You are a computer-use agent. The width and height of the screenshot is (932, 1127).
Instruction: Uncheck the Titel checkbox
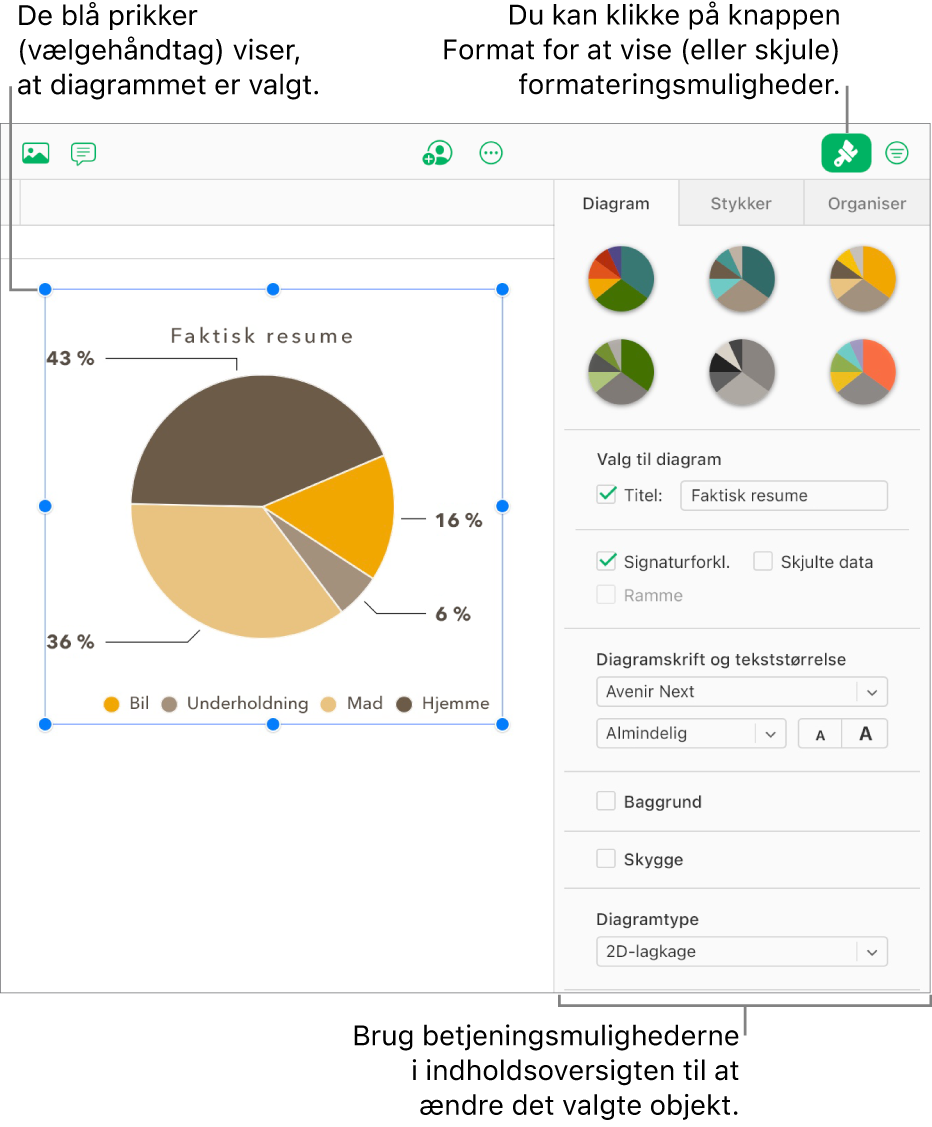pyautogui.click(x=606, y=494)
